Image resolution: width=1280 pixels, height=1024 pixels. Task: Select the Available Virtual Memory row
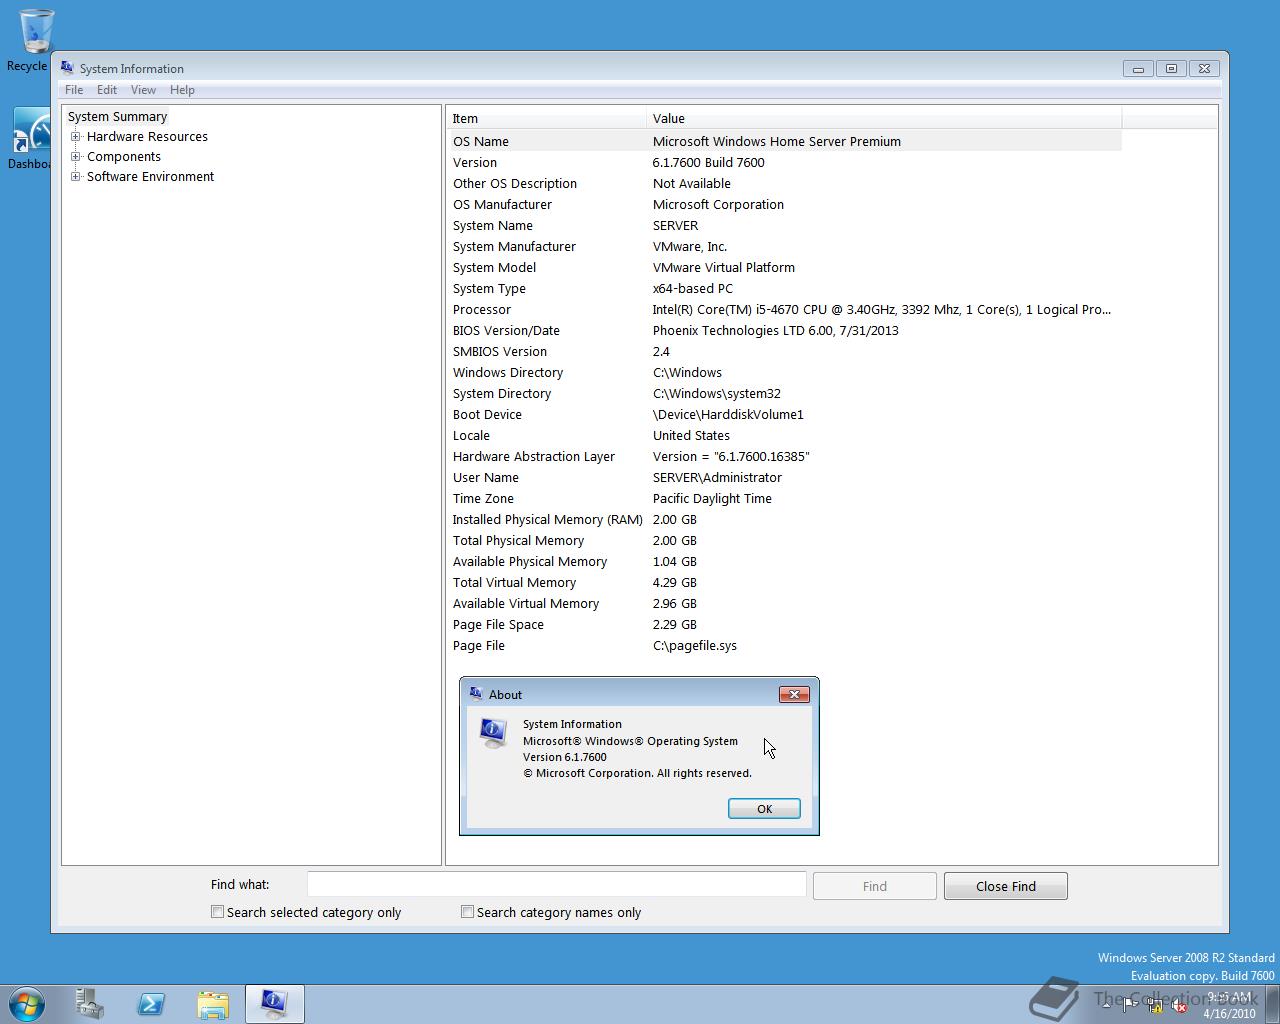pos(784,603)
